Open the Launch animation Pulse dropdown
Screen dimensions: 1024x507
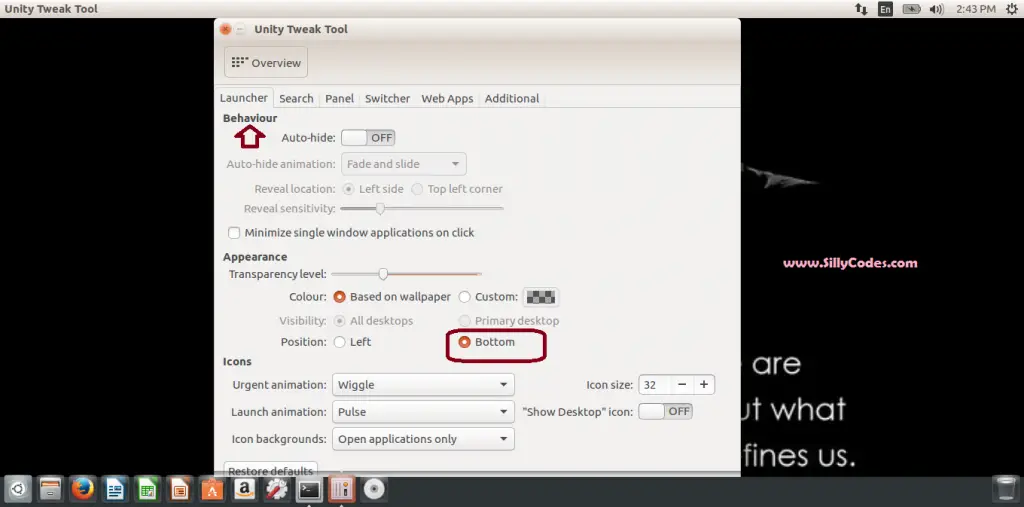click(x=423, y=412)
